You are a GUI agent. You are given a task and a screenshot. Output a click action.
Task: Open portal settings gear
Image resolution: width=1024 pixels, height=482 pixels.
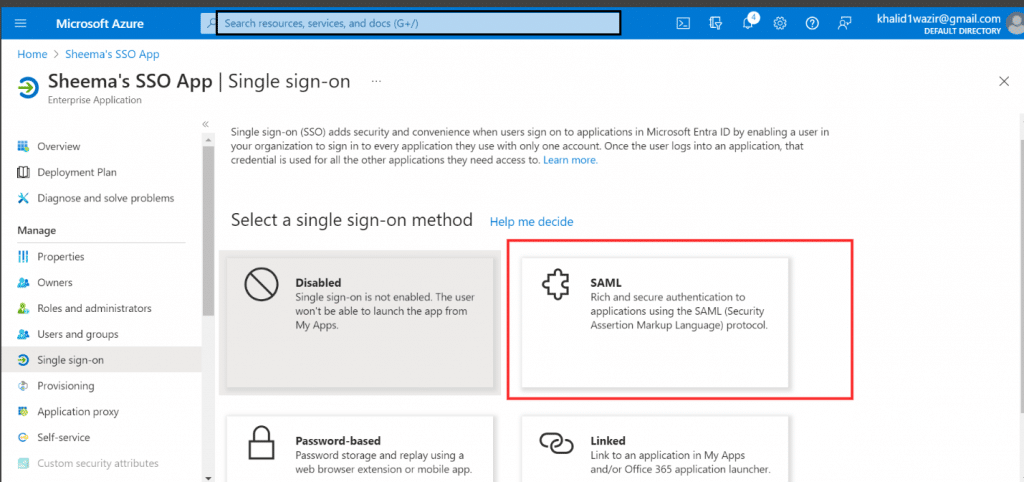click(780, 24)
